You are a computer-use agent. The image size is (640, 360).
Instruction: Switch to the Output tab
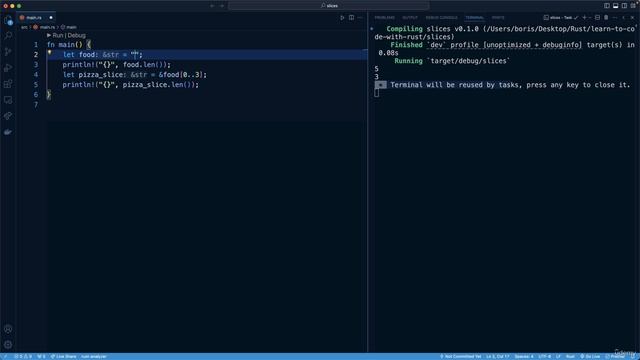pos(410,18)
